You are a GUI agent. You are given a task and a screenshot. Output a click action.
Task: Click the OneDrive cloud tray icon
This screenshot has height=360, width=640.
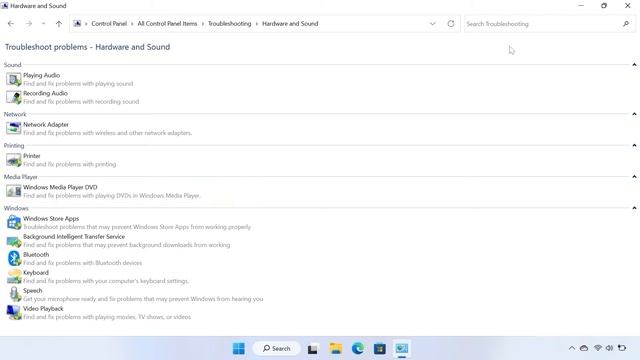(584, 348)
